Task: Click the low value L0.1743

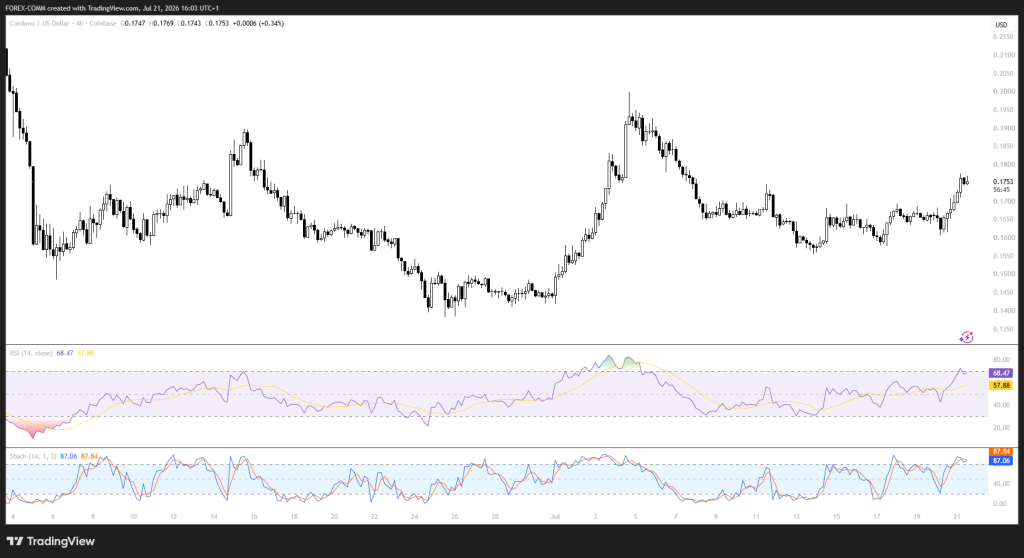Action: (189, 24)
